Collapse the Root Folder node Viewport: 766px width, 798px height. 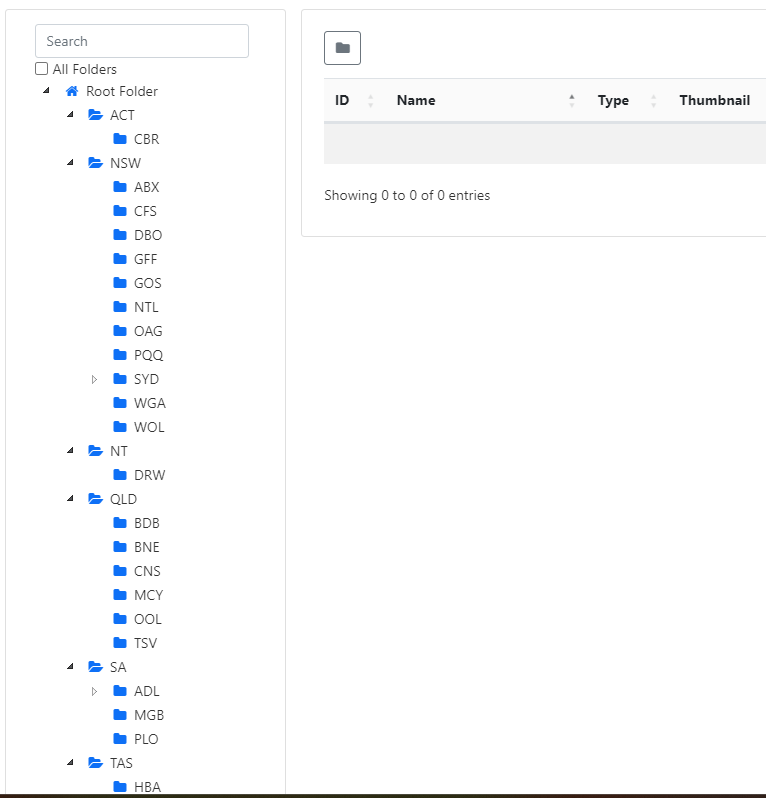(46, 91)
